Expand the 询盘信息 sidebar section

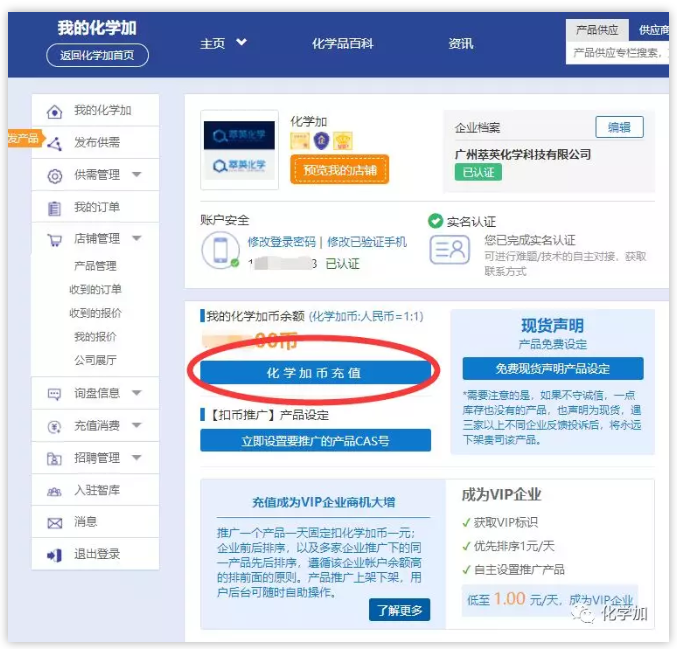(136, 394)
